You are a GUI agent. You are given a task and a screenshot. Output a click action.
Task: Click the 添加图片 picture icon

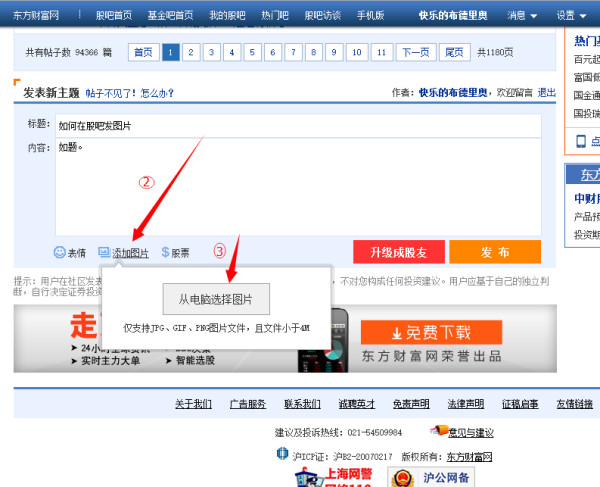tap(104, 253)
